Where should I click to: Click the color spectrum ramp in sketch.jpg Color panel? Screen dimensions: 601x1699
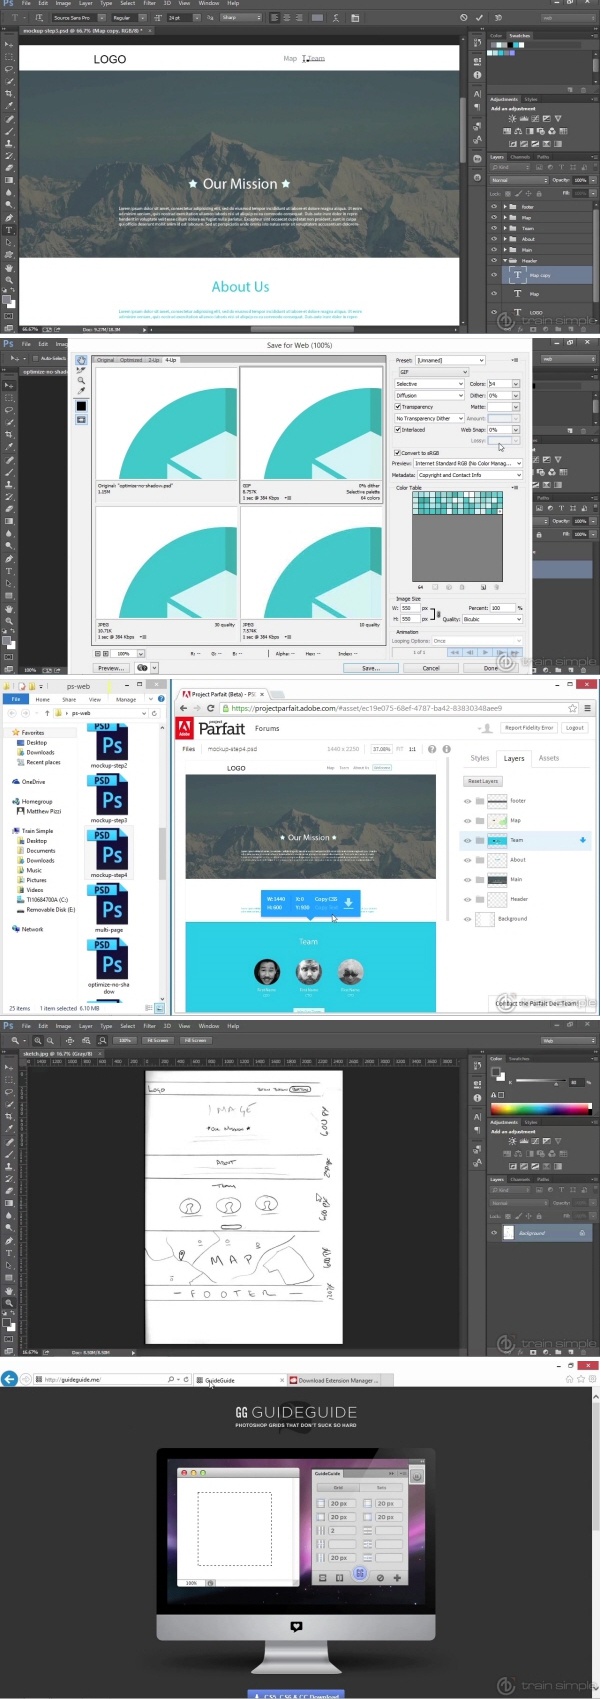click(x=540, y=1108)
